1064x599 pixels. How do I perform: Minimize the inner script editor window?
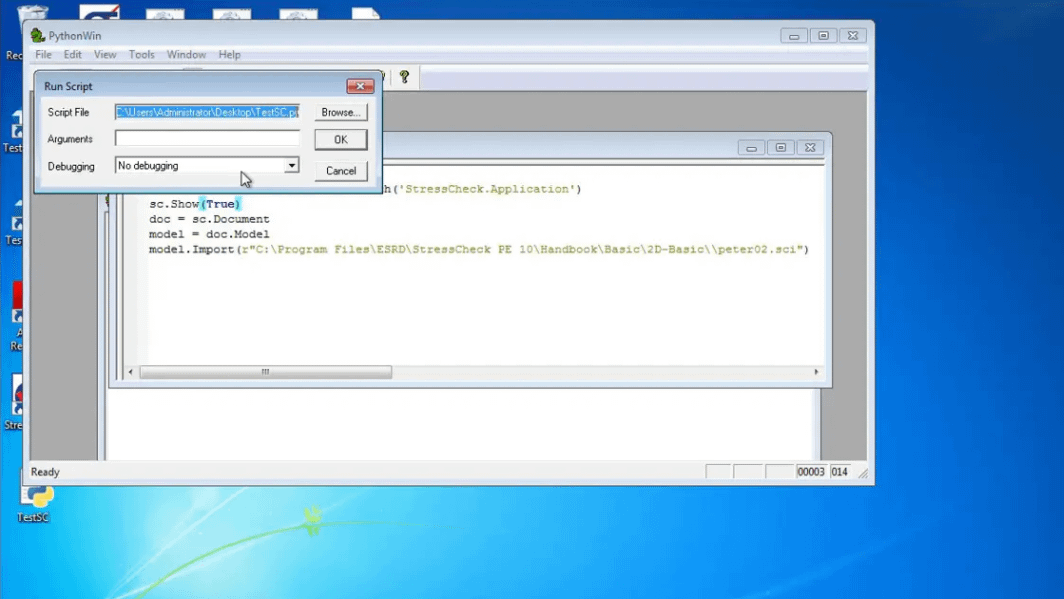[x=751, y=147]
